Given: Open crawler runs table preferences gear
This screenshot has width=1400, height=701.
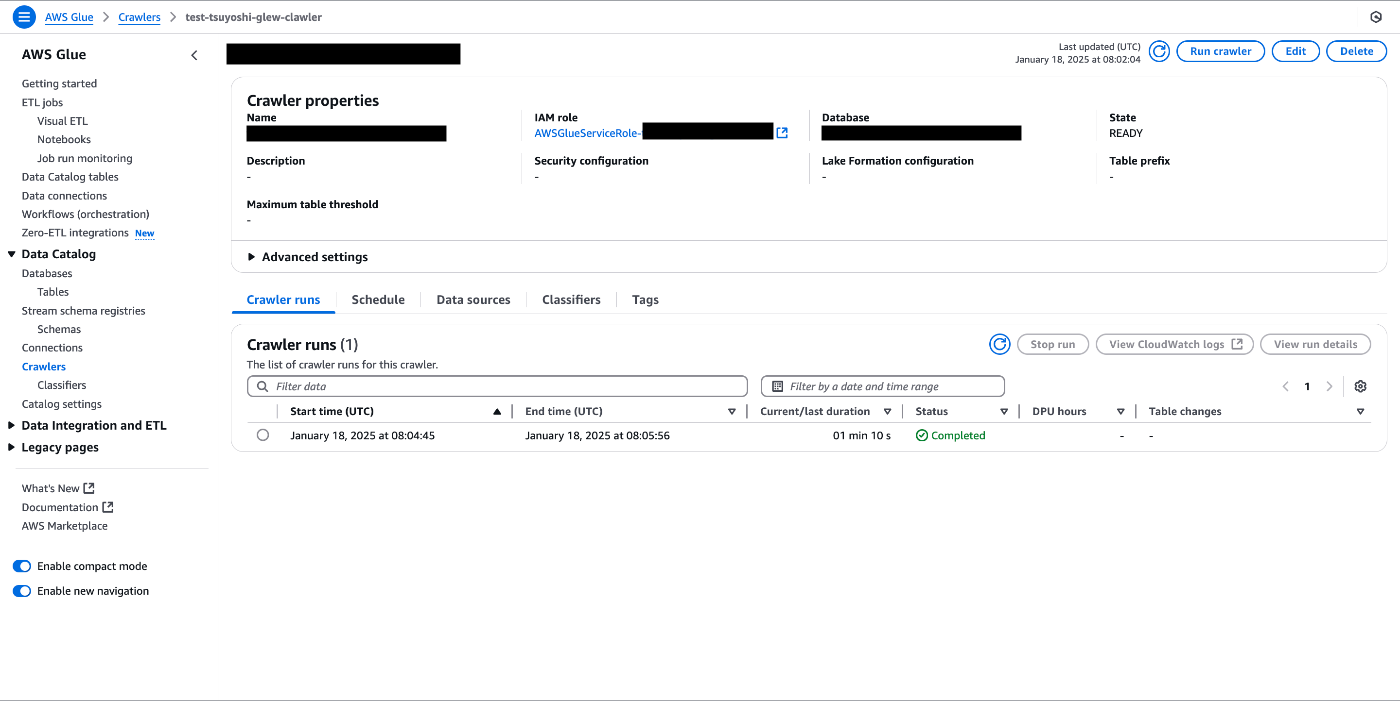Looking at the screenshot, I should coord(1360,386).
